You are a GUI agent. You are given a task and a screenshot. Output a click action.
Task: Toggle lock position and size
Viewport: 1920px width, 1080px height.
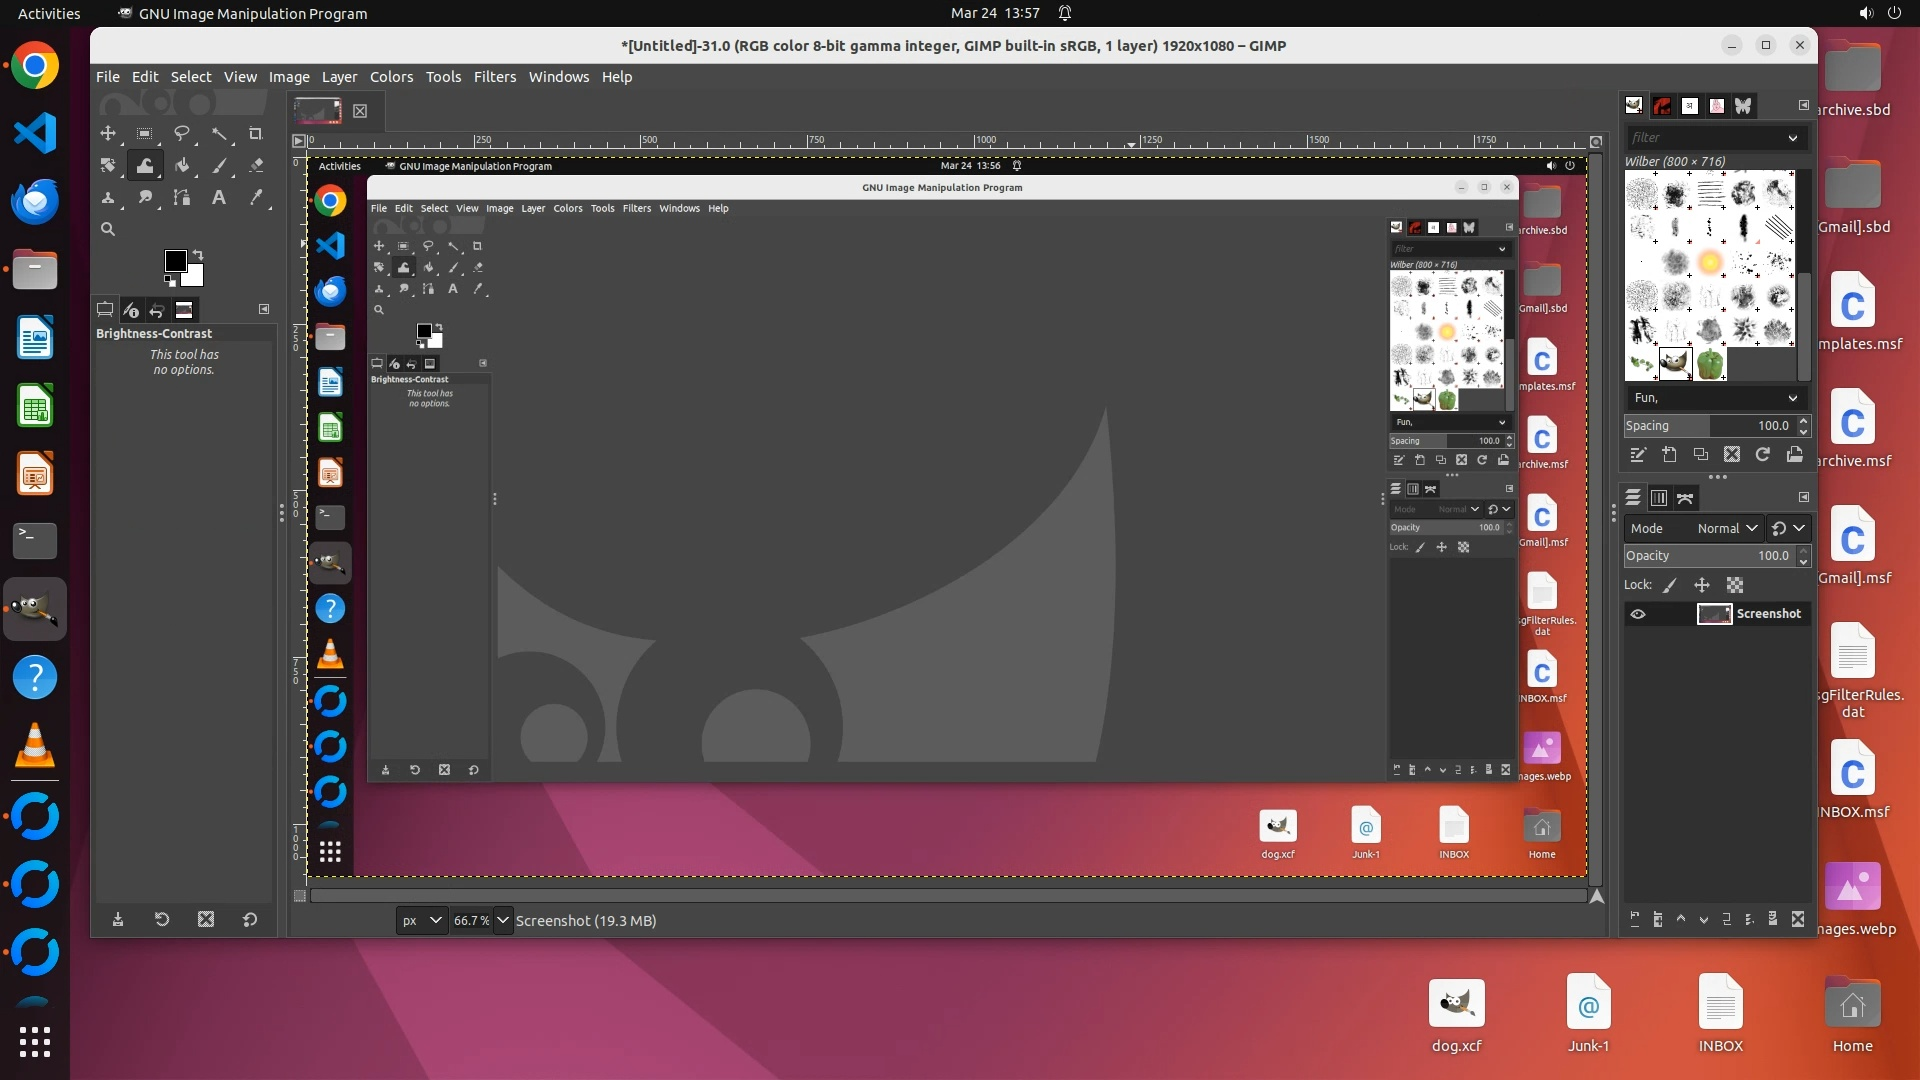pos(1702,586)
